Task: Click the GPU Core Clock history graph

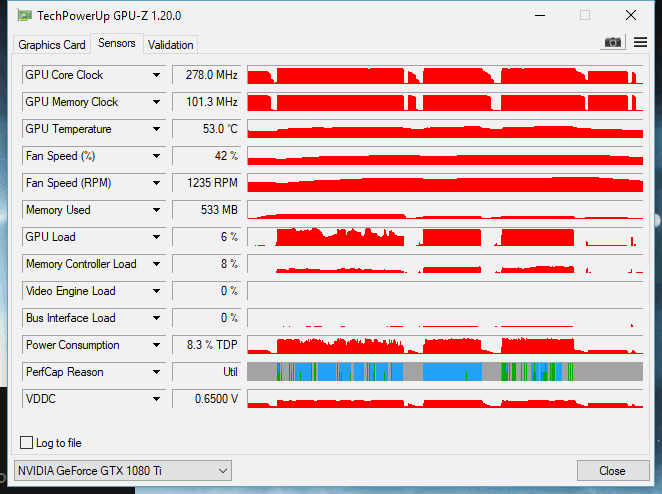Action: [445, 75]
